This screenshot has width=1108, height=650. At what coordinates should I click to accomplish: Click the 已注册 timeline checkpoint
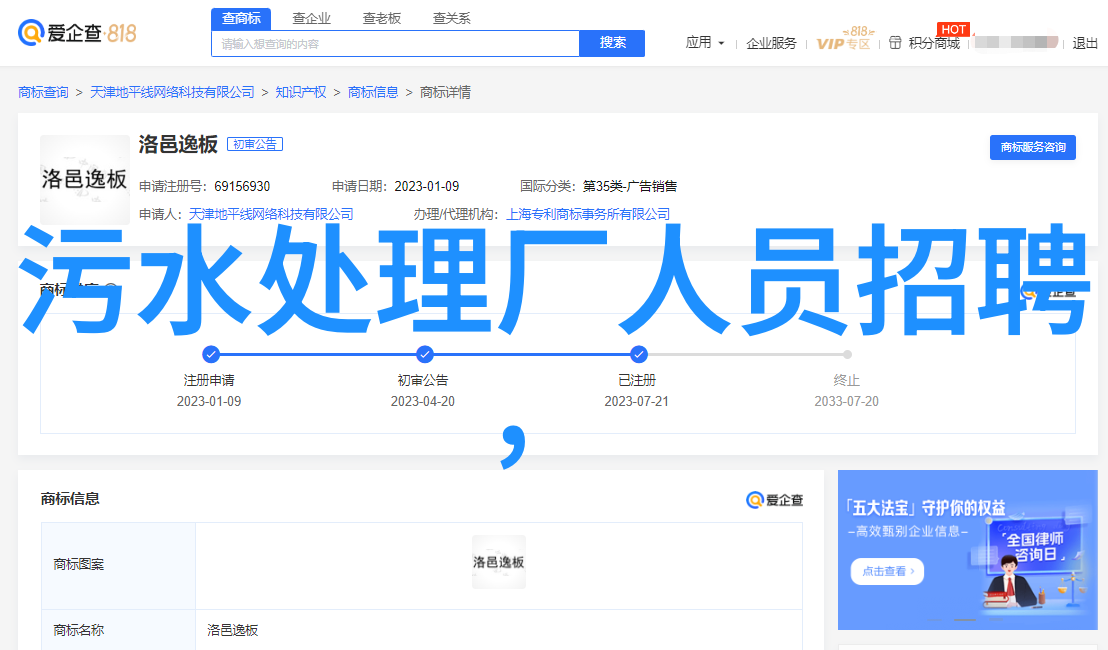click(x=639, y=354)
